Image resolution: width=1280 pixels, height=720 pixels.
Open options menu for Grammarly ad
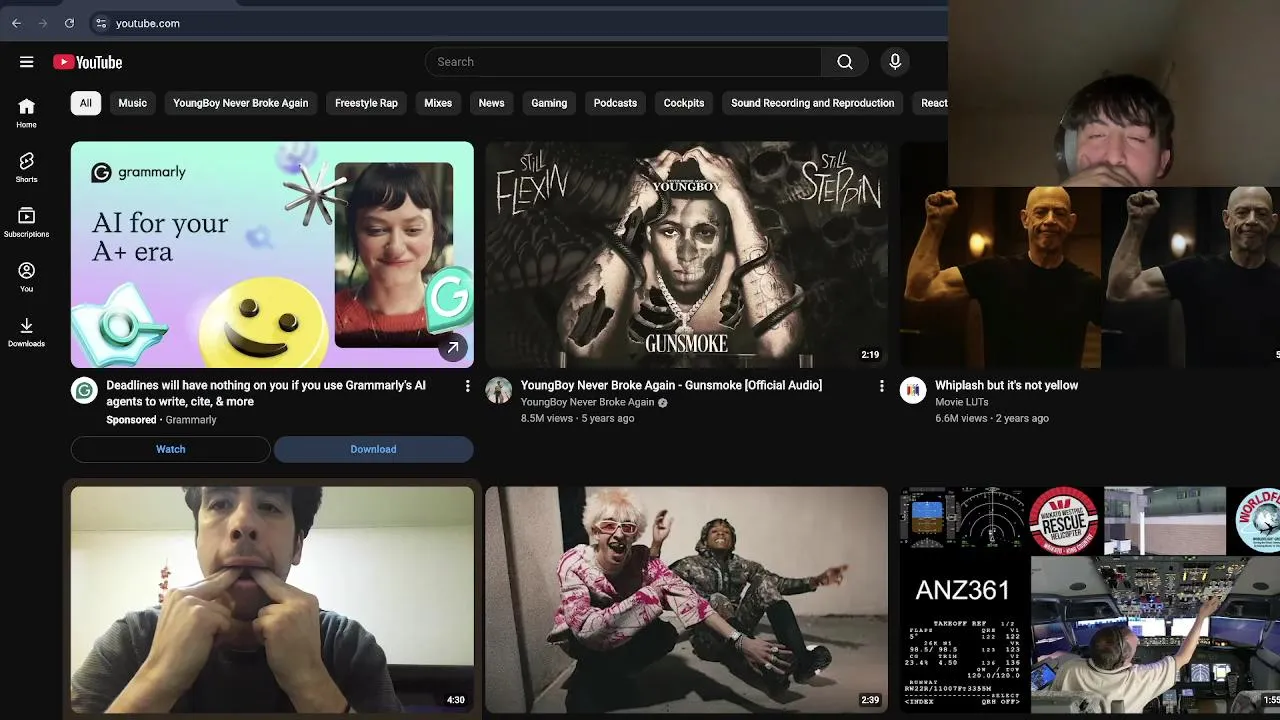point(467,386)
